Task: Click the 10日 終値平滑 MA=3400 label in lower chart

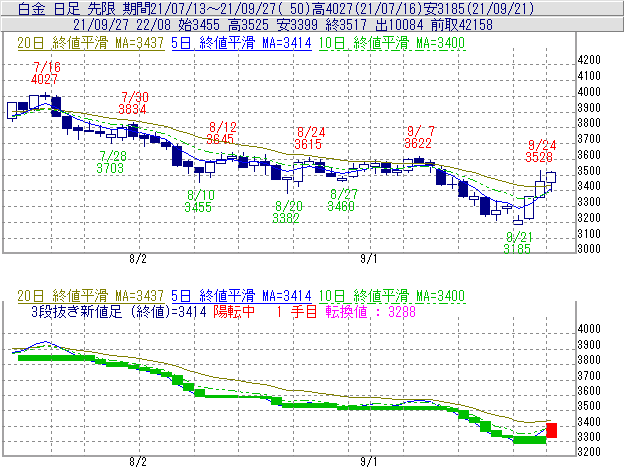Action: pos(392,296)
